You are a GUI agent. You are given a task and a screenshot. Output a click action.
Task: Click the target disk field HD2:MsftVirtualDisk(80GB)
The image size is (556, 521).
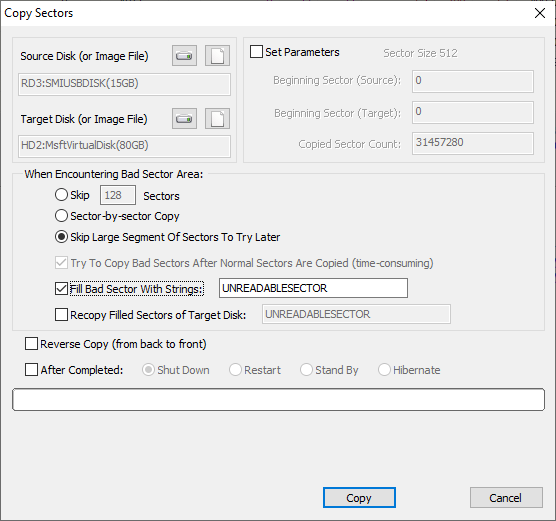pos(124,146)
